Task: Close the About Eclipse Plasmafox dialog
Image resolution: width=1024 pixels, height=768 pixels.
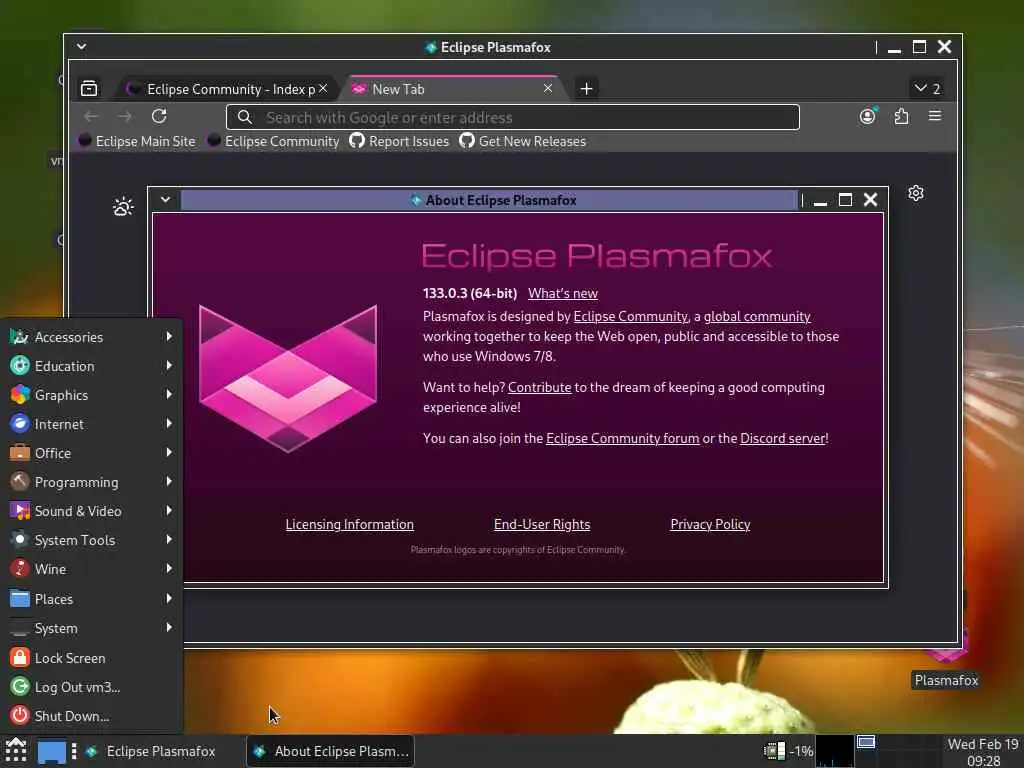Action: pos(871,200)
